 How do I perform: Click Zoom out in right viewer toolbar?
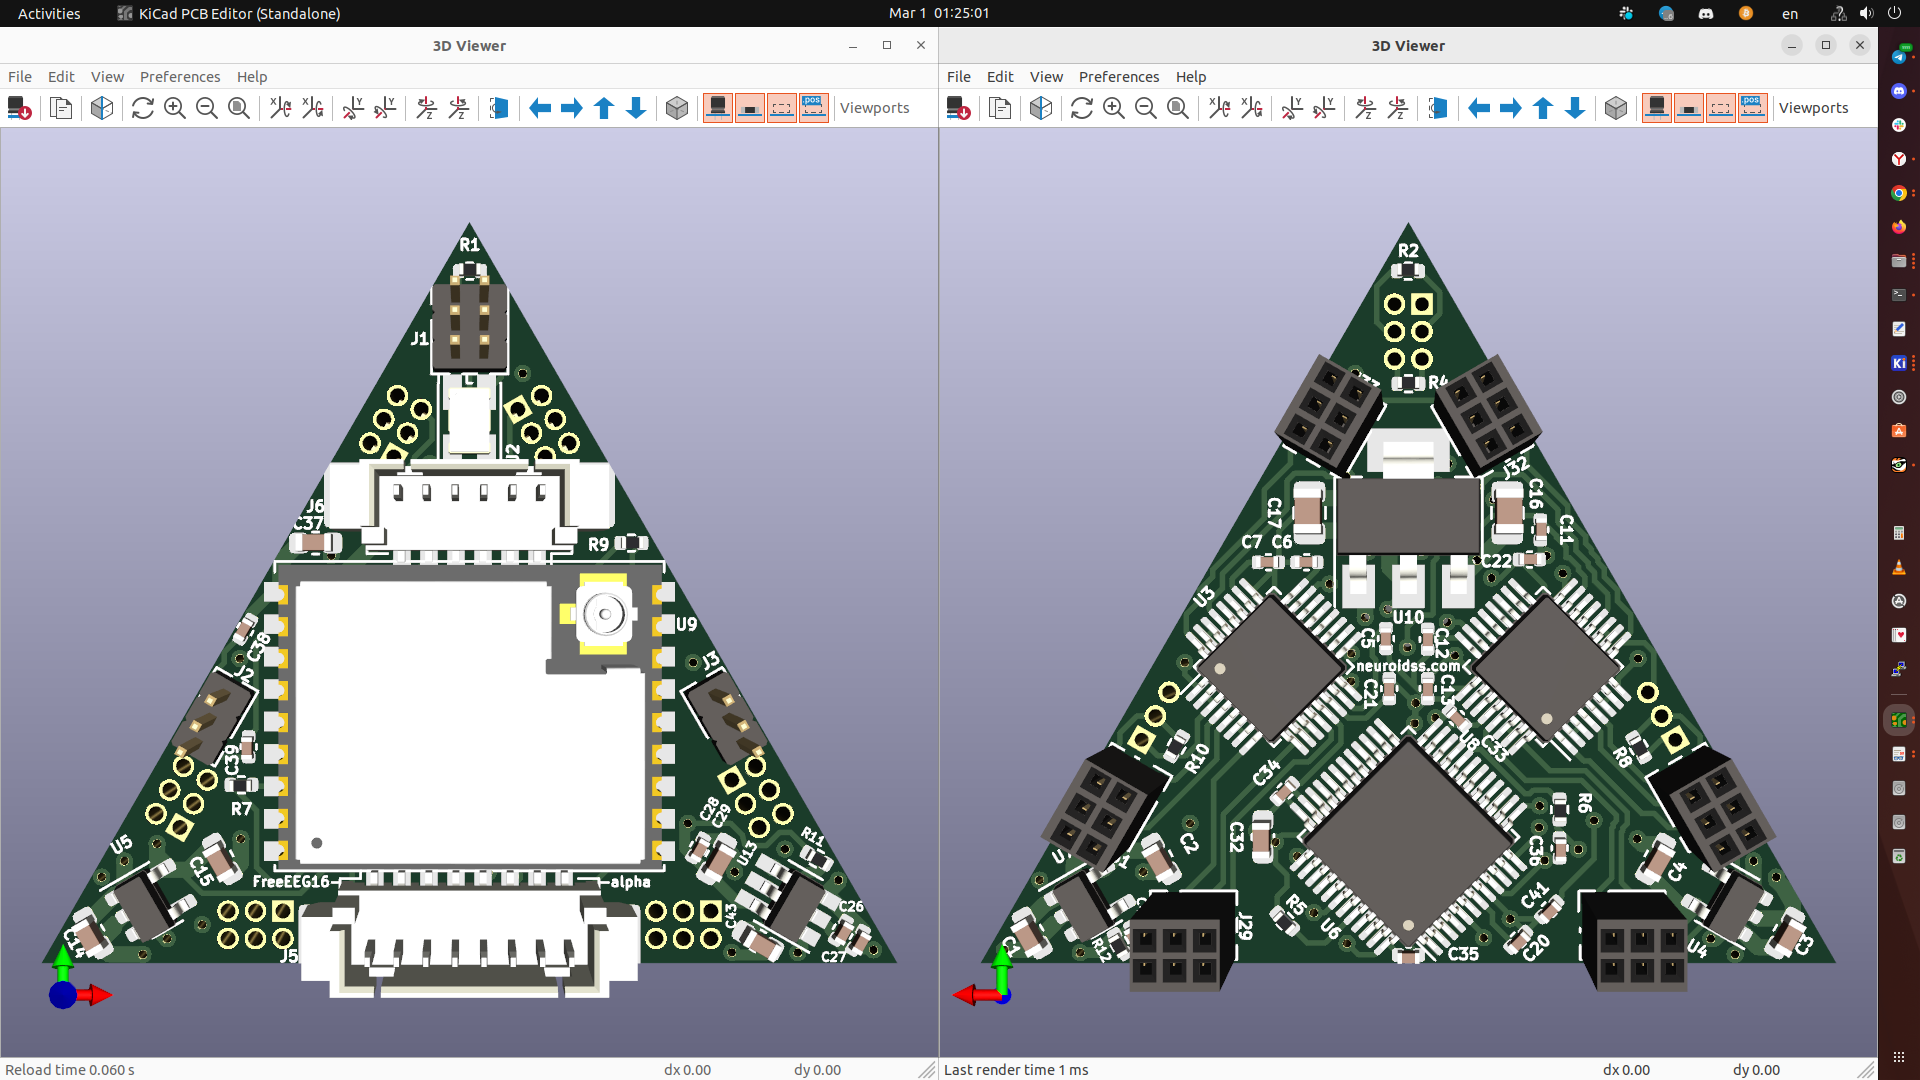pos(1146,108)
